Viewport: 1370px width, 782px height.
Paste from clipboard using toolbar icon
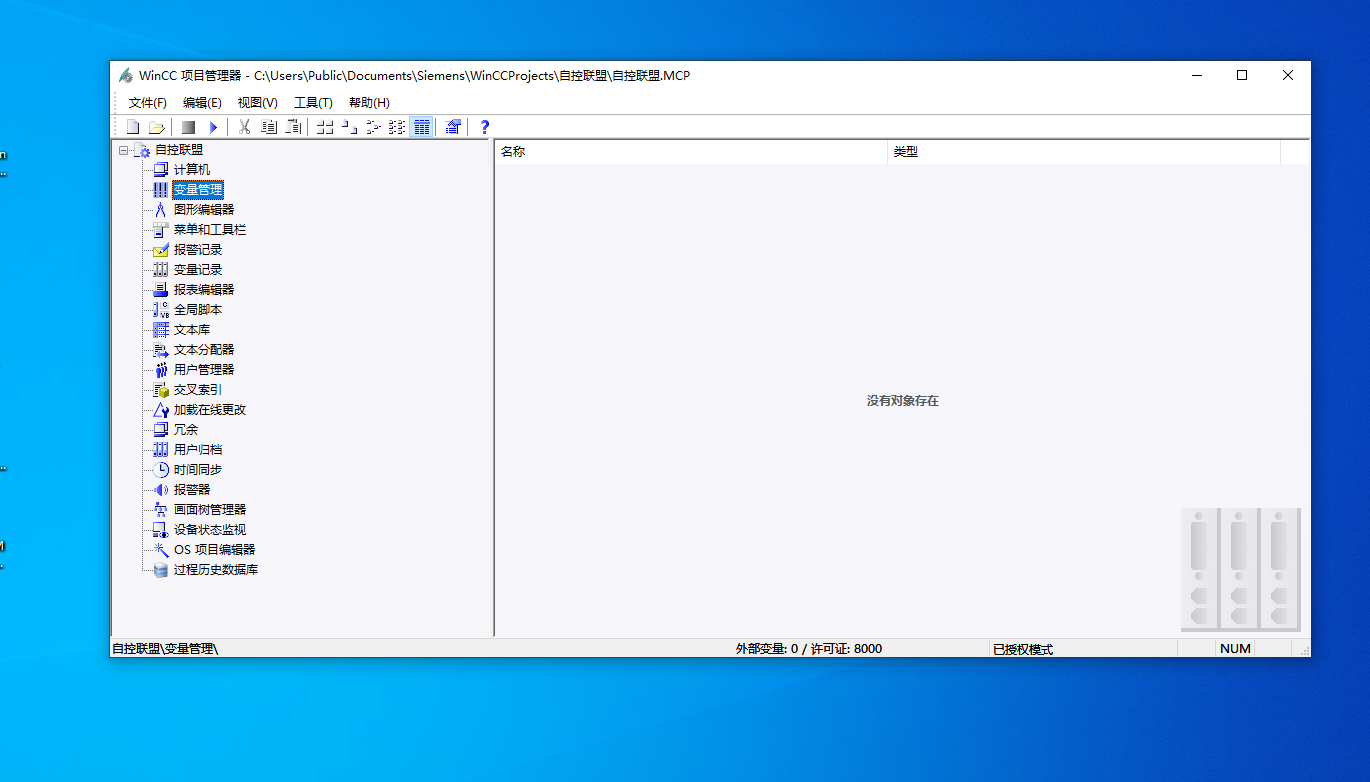click(293, 126)
